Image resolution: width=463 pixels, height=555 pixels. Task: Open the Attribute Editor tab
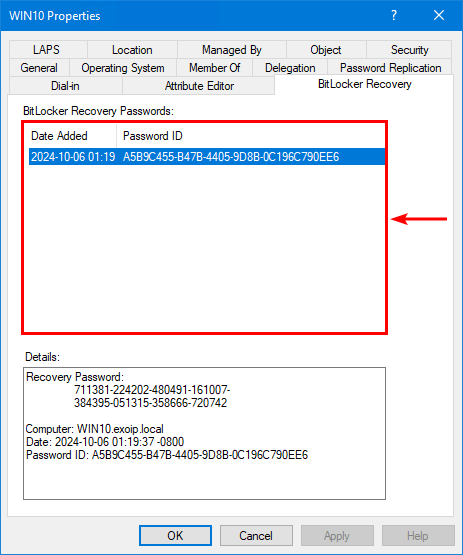199,86
